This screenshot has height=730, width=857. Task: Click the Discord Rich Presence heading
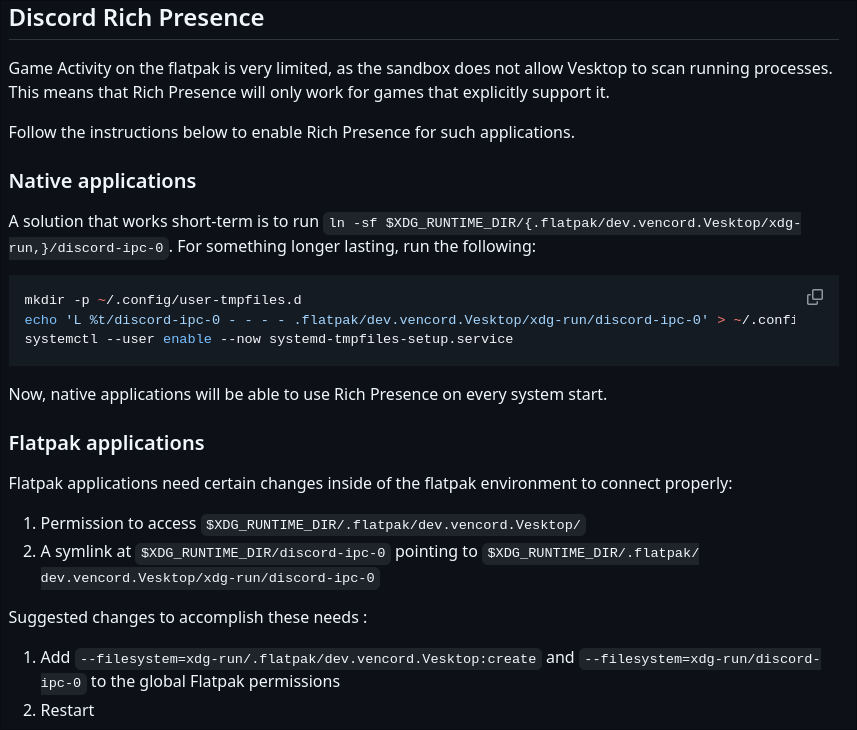pyautogui.click(x=137, y=18)
